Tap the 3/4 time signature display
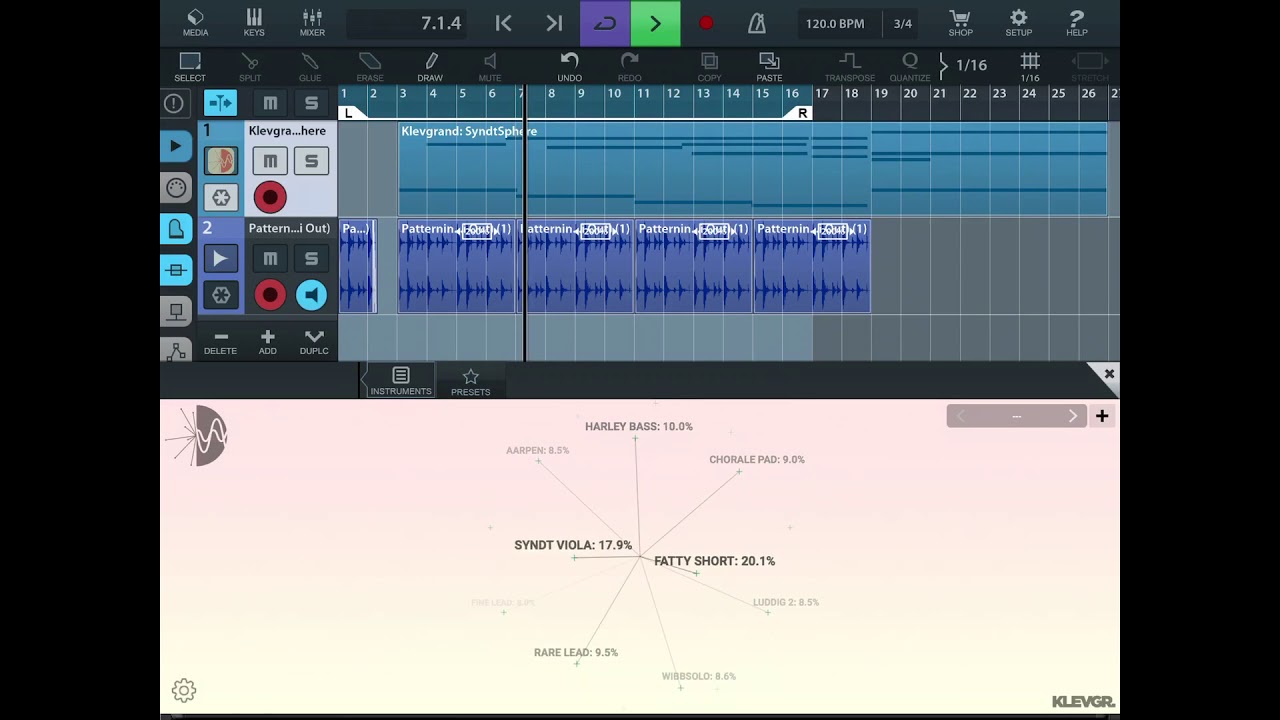Viewport: 1280px width, 720px height. click(x=903, y=23)
